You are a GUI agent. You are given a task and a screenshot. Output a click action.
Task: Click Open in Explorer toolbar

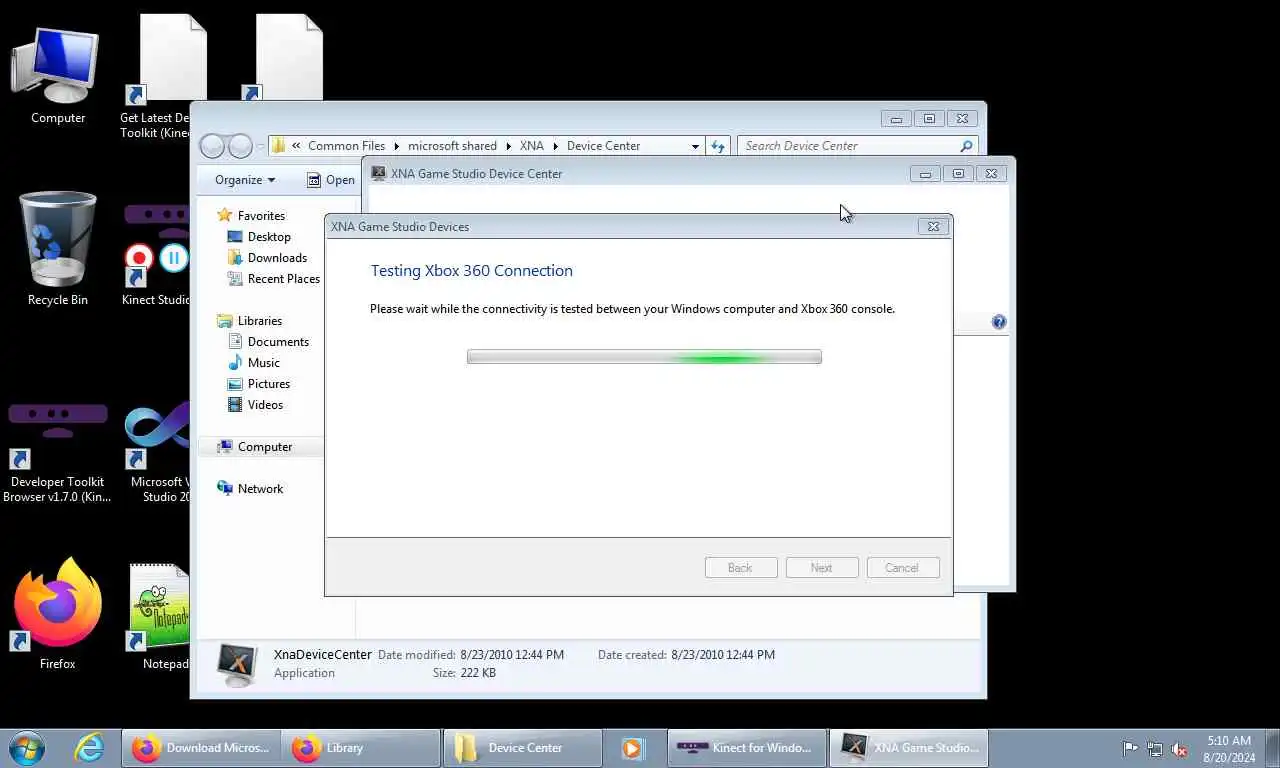(x=331, y=180)
